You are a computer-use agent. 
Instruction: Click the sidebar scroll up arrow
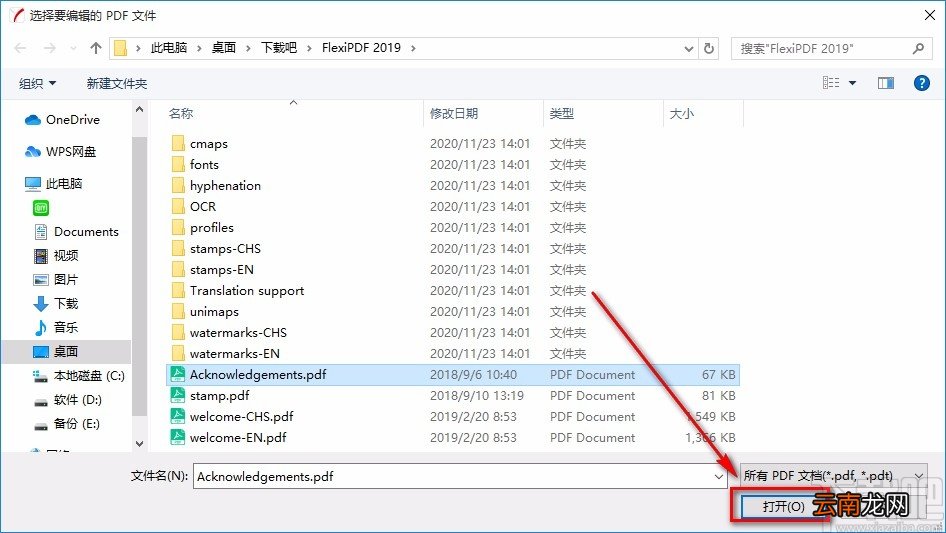coord(139,110)
